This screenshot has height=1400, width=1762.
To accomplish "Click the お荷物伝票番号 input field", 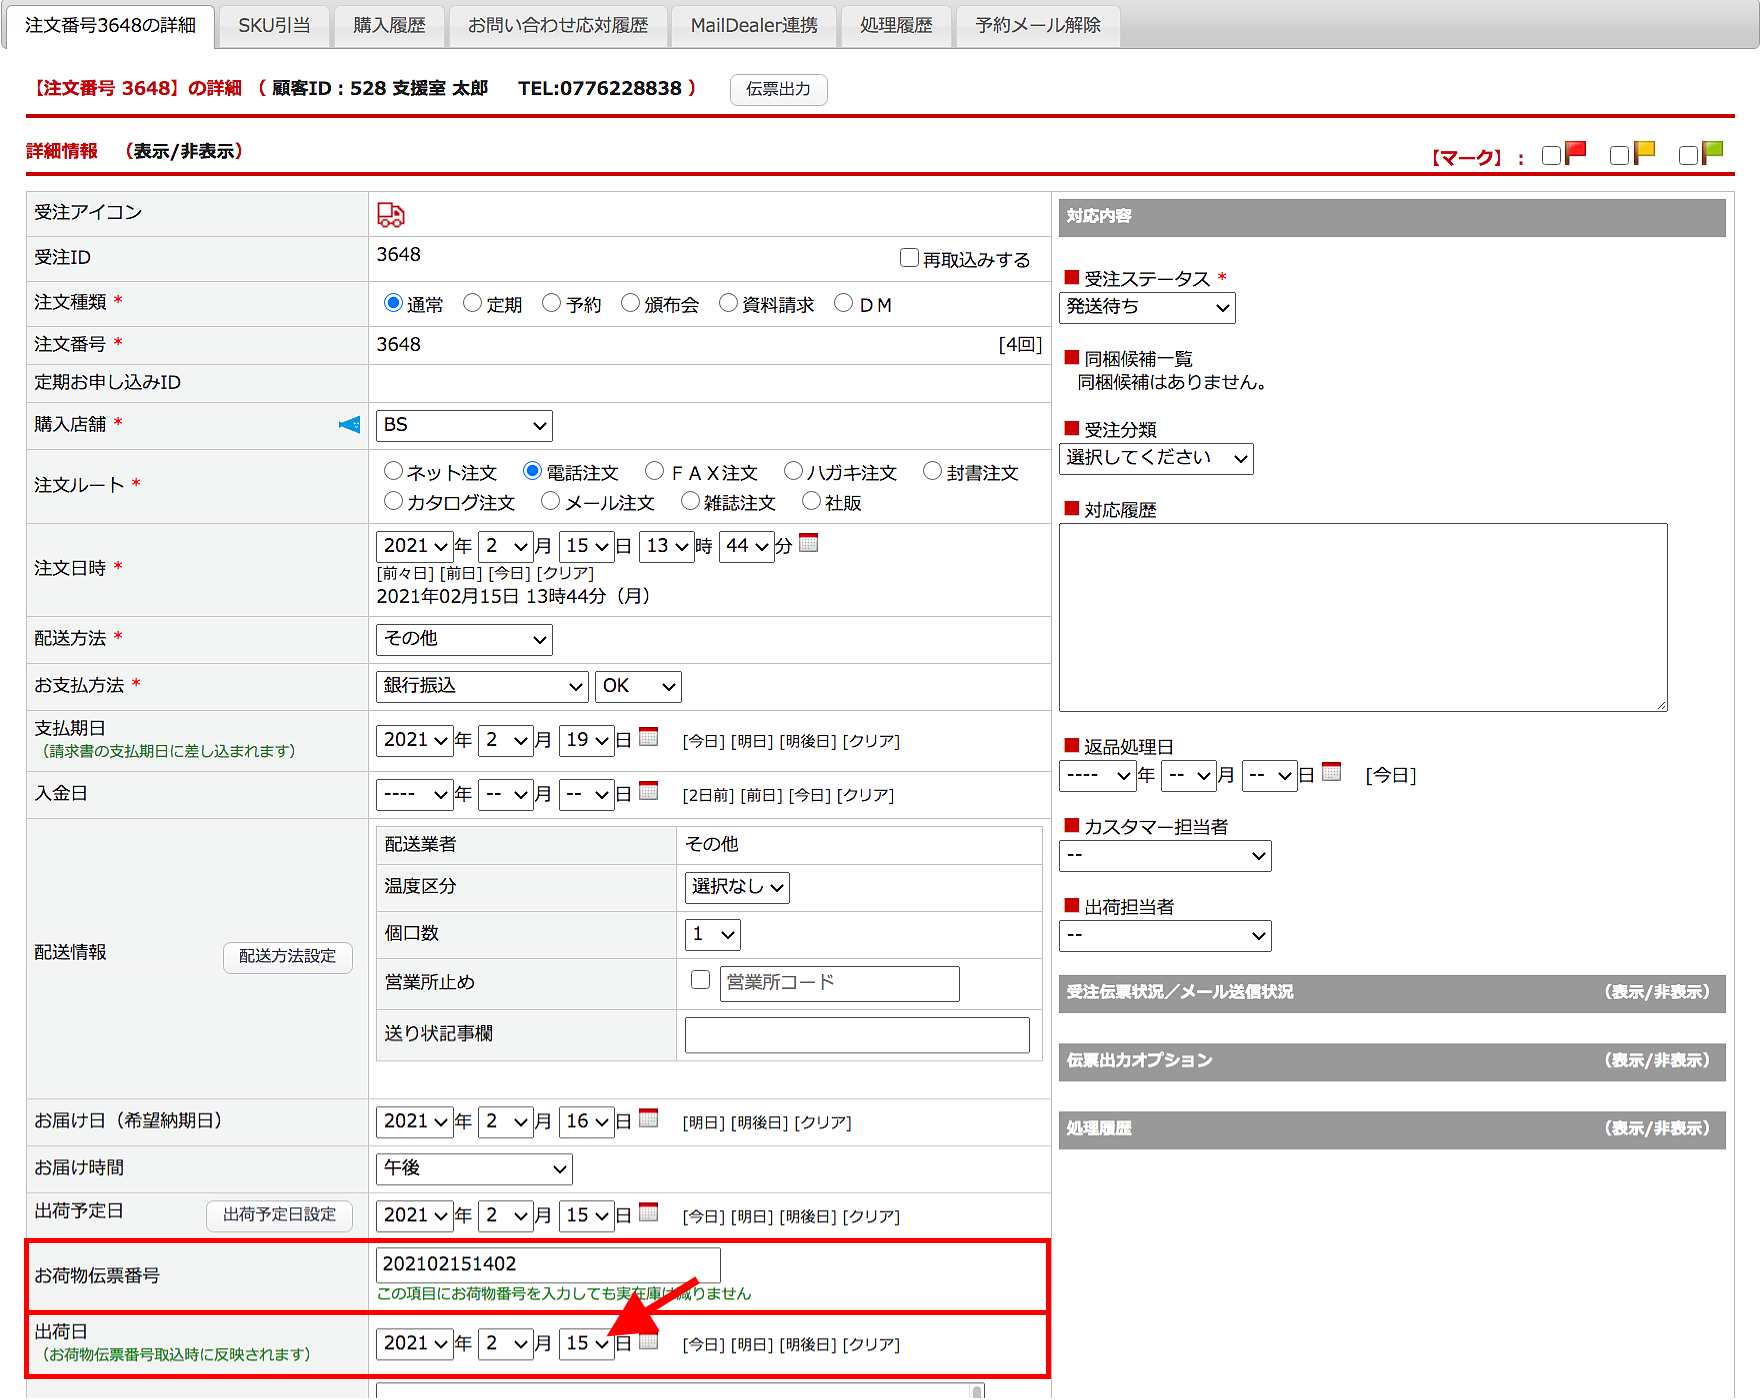I will pyautogui.click(x=548, y=1265).
